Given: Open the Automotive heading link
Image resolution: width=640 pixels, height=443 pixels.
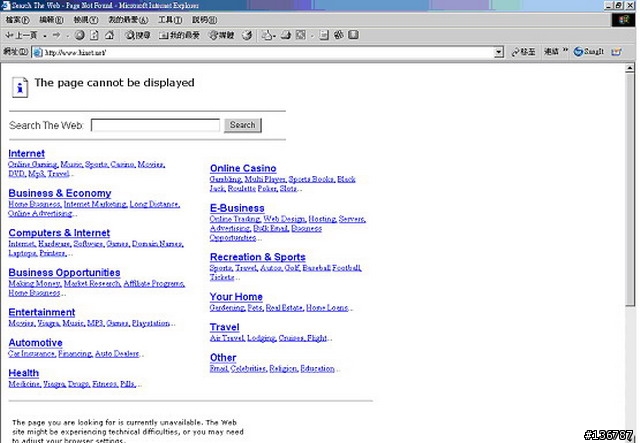Looking at the screenshot, I should click(36, 343).
